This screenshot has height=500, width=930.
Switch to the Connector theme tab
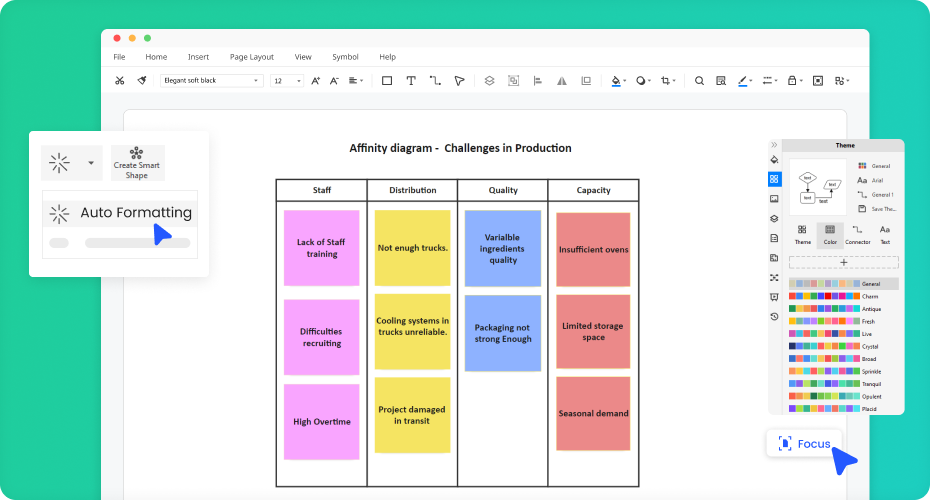857,235
